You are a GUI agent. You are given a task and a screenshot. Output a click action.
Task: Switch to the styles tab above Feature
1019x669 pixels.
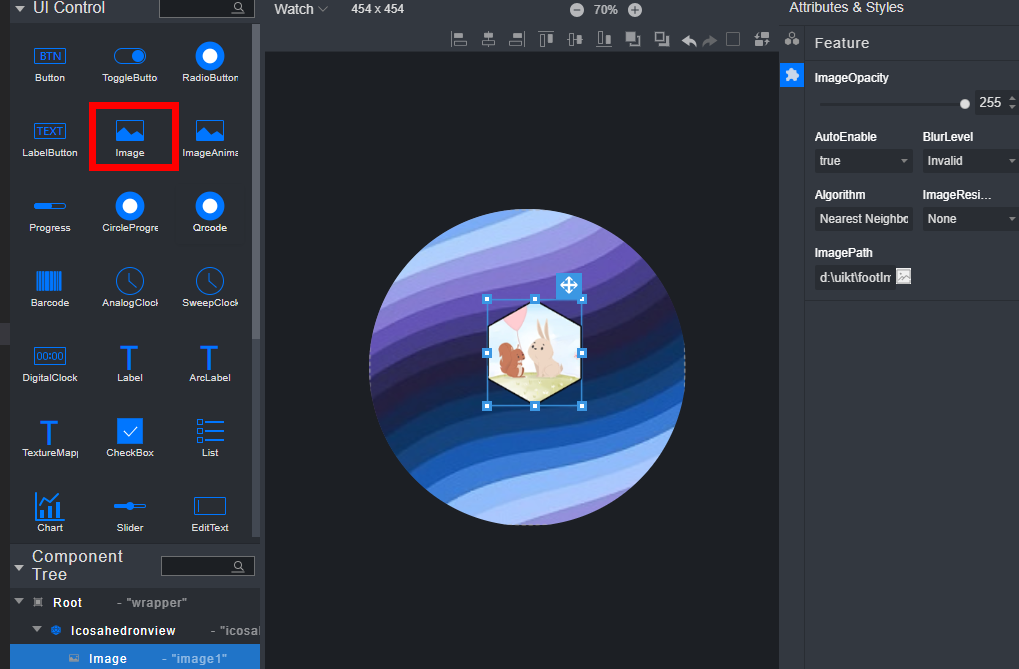[792, 39]
